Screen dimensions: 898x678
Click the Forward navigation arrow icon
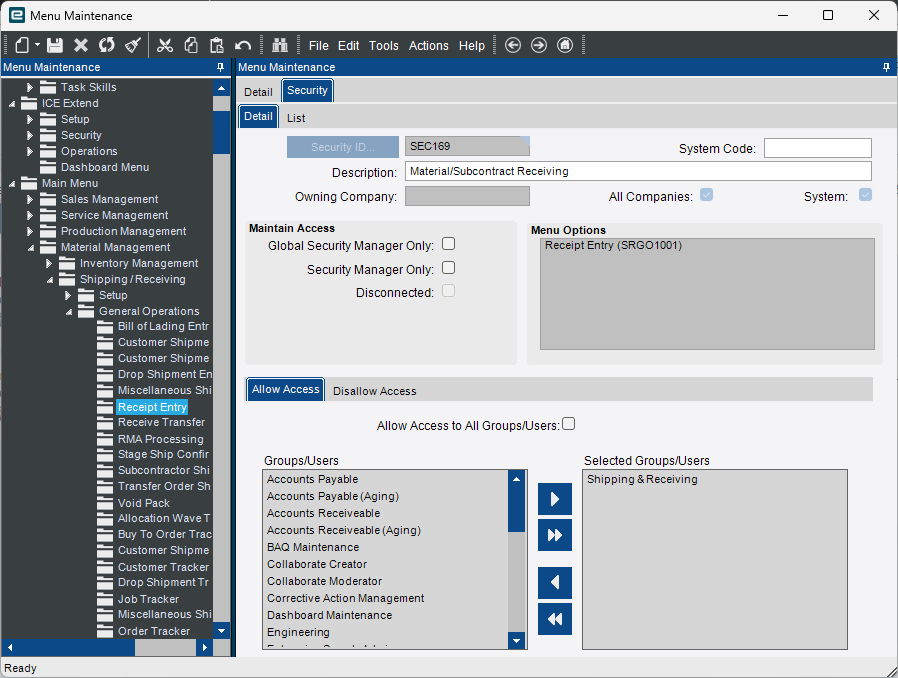(x=538, y=45)
